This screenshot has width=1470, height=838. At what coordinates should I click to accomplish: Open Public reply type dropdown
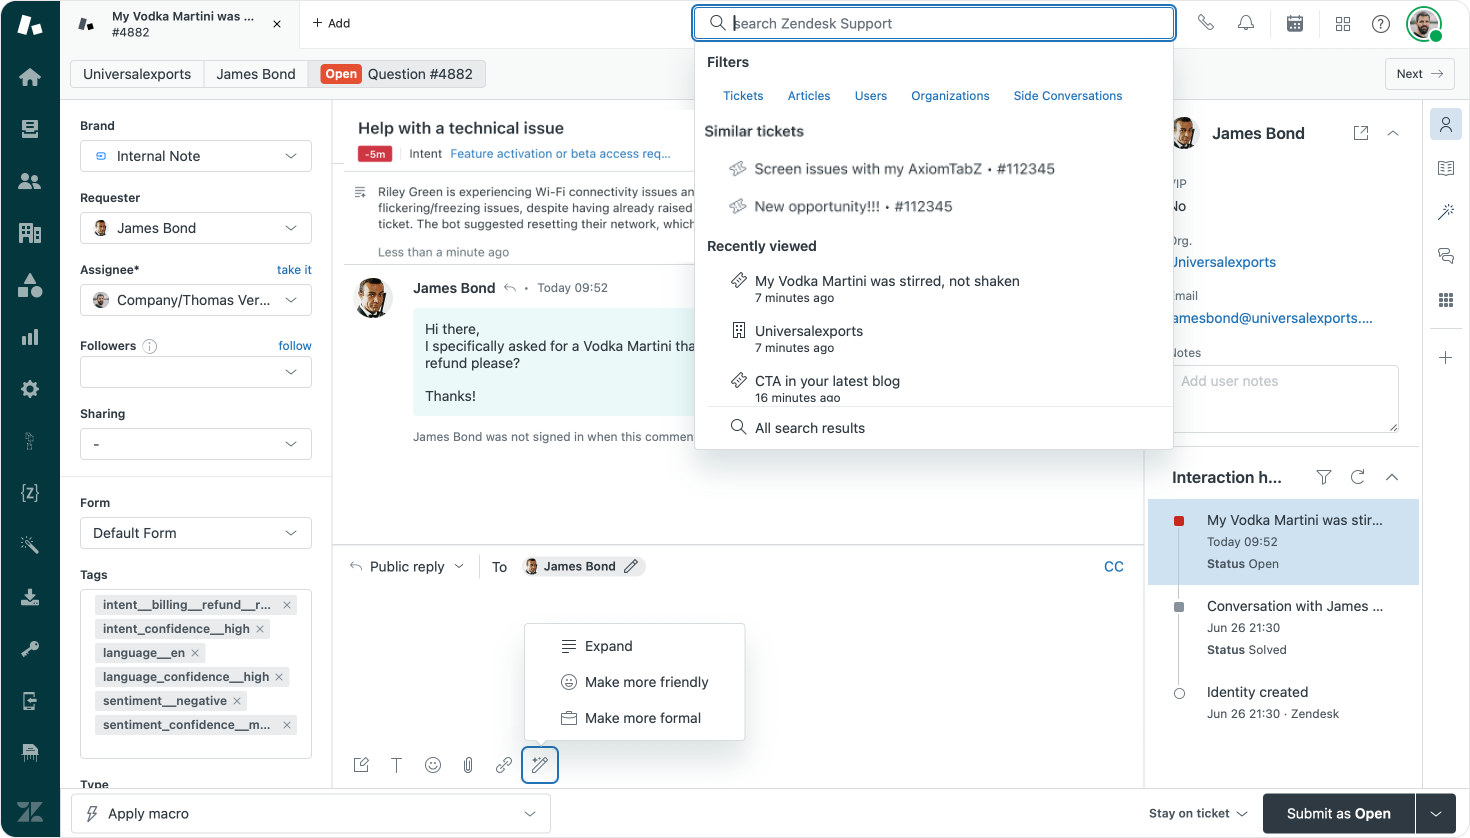coord(407,566)
